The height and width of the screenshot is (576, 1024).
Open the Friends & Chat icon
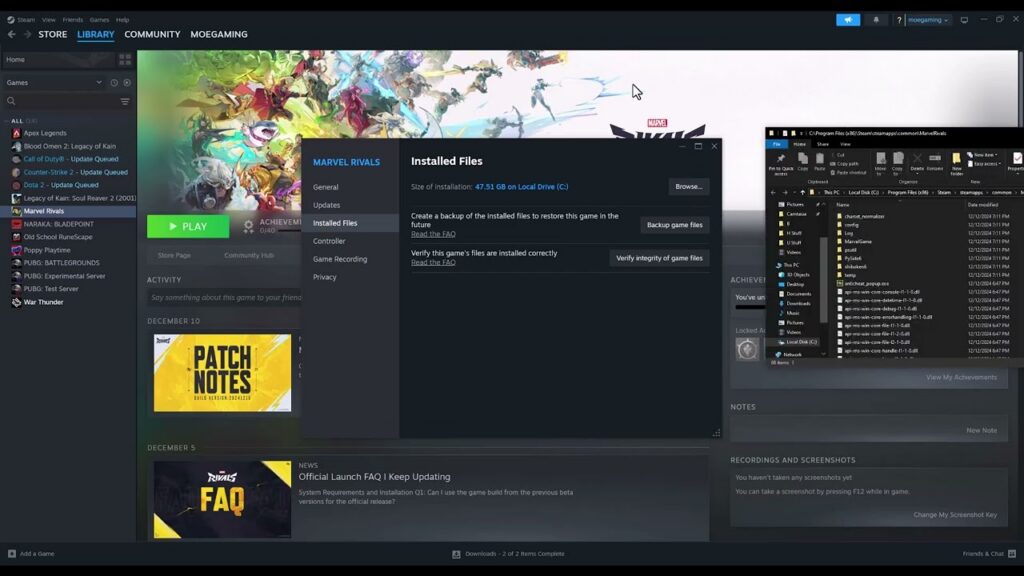[1012, 553]
